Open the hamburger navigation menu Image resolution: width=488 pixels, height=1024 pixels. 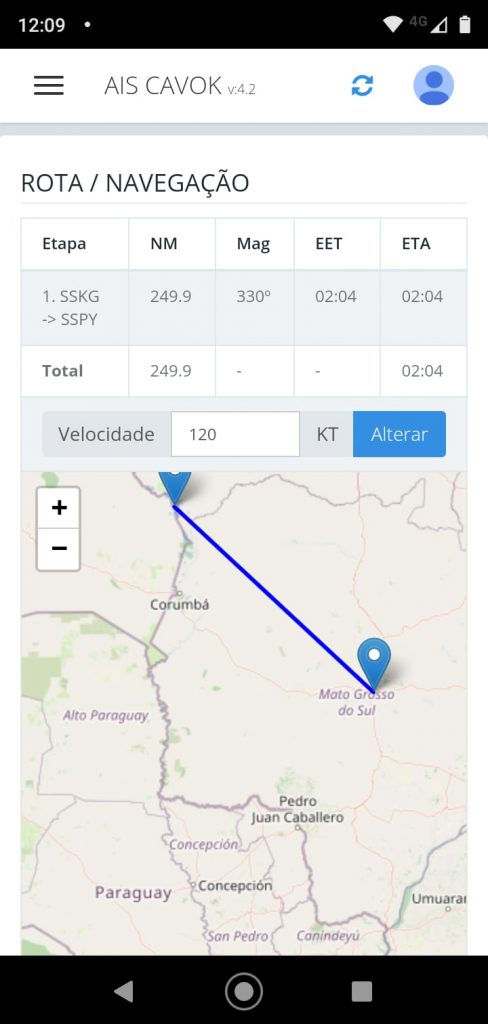coord(49,86)
